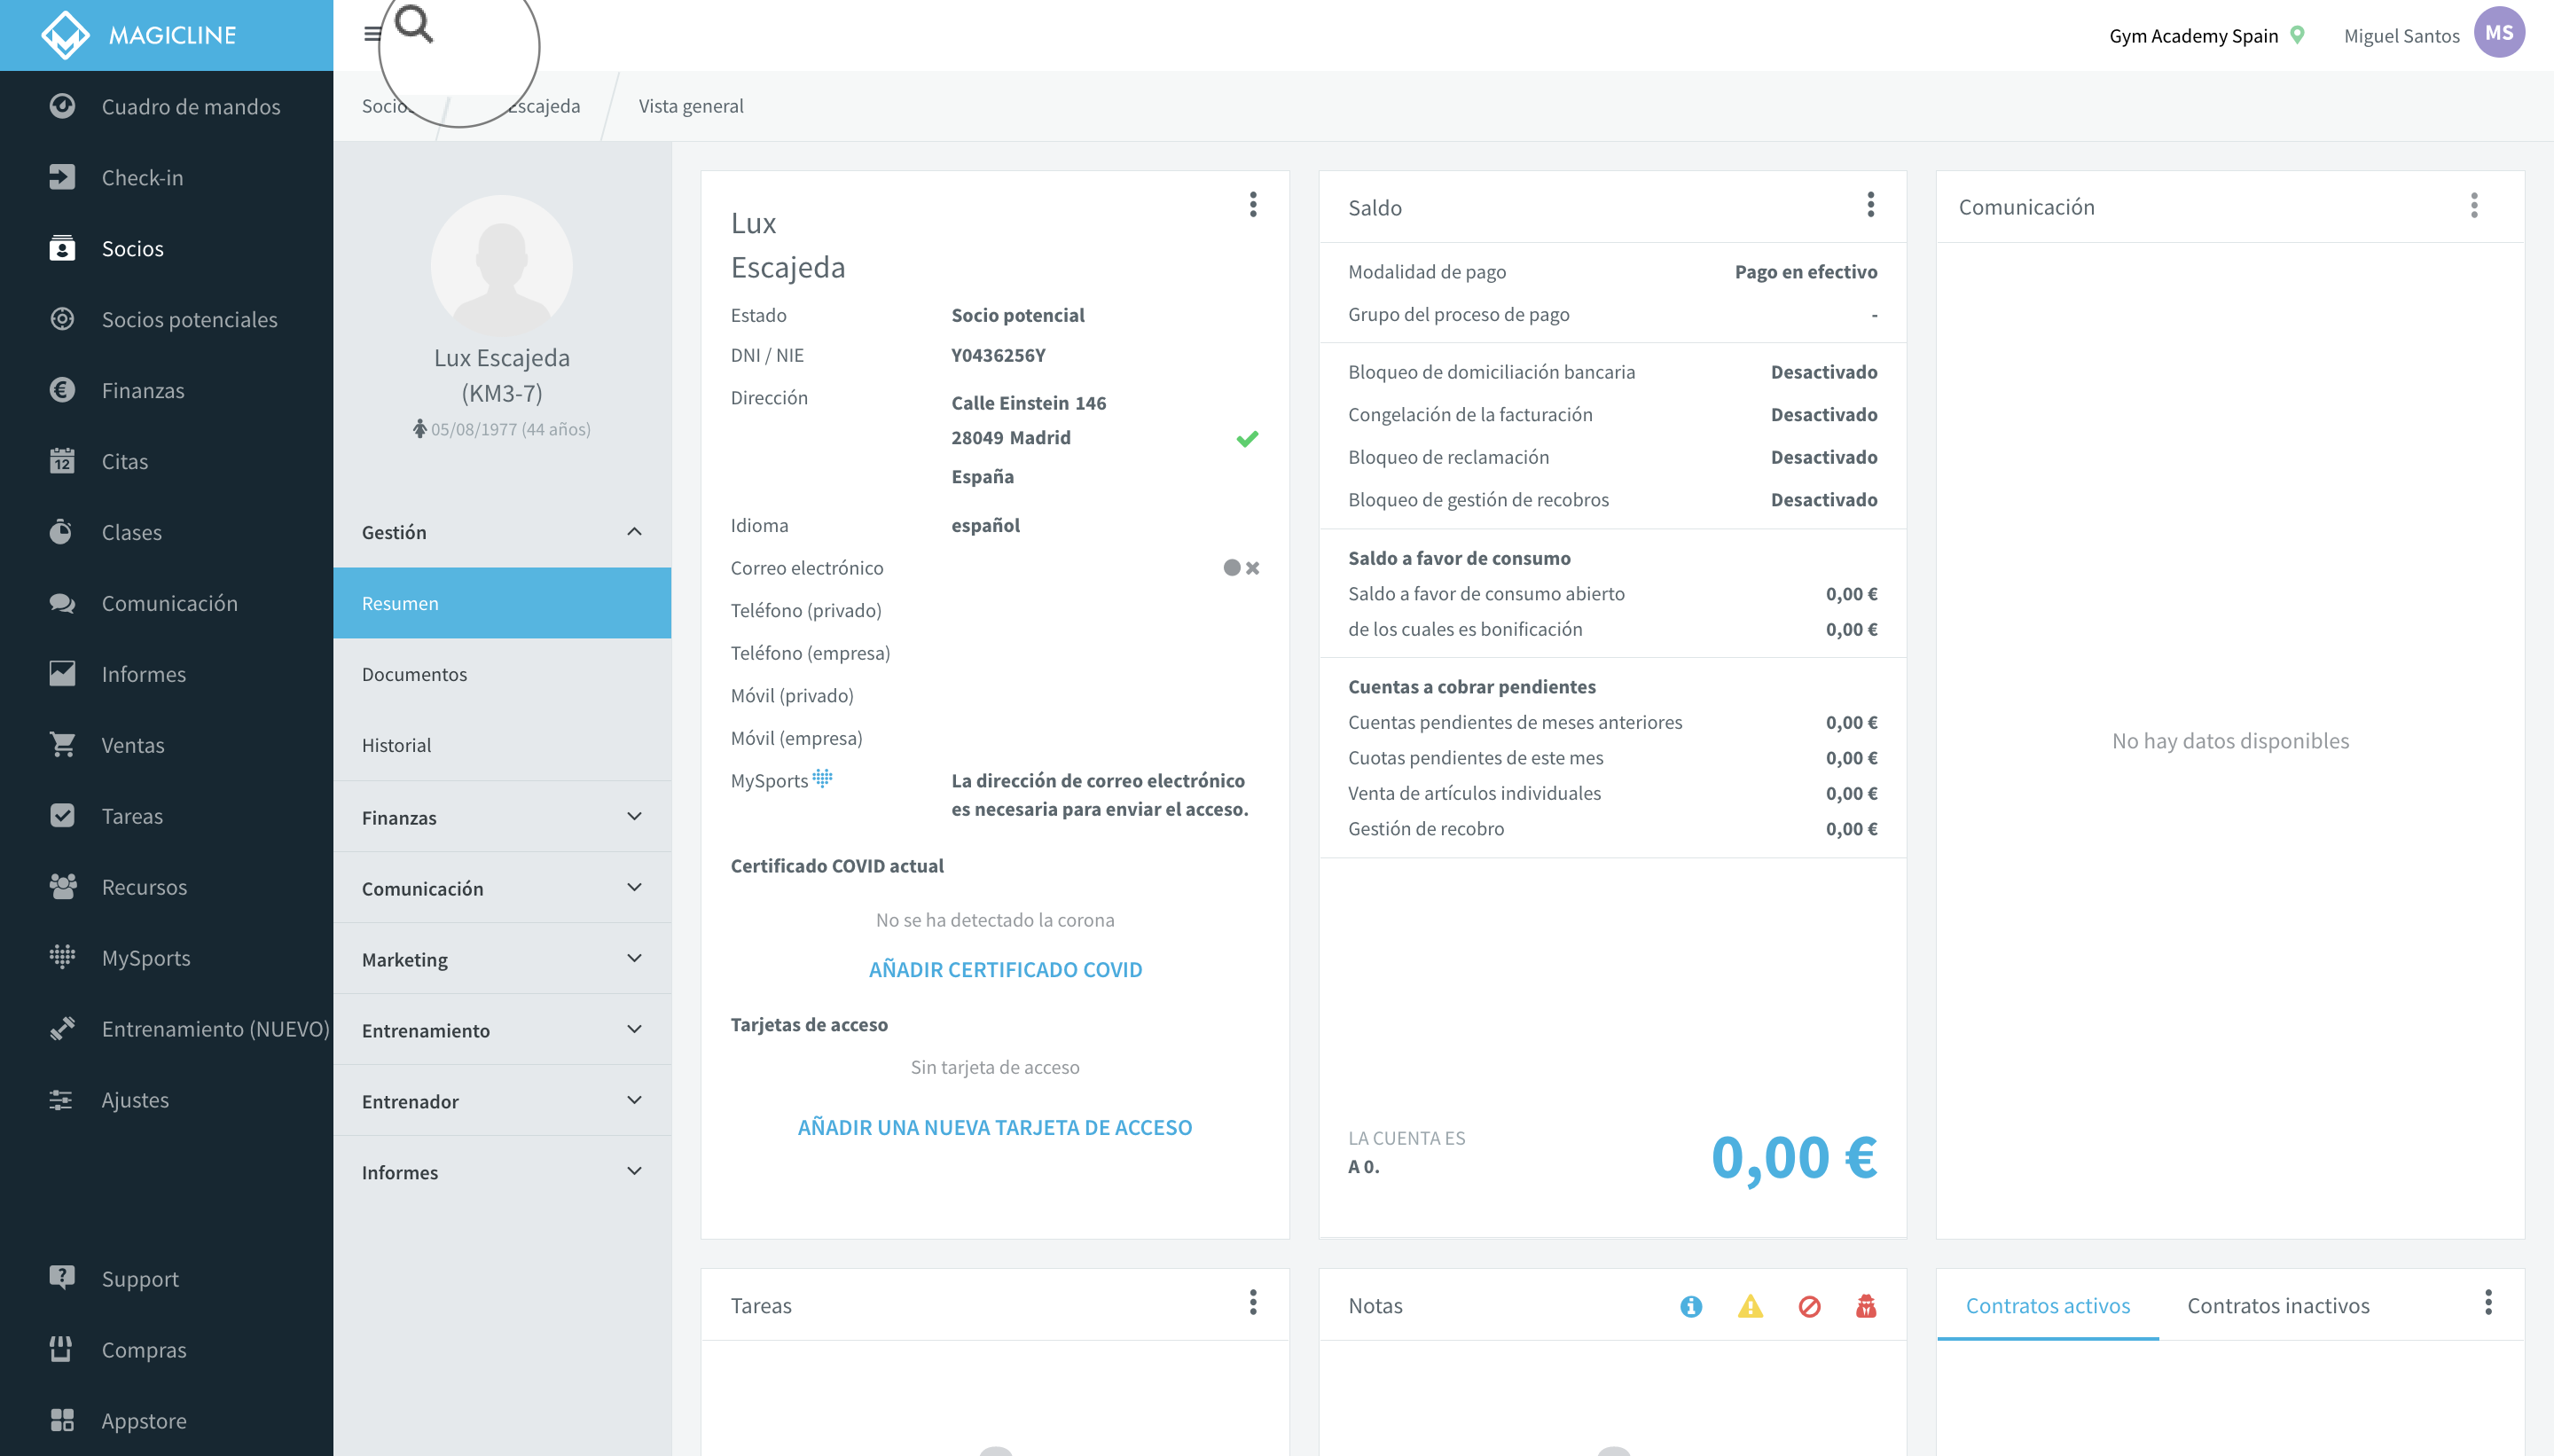
Task: Click AÑADIR CERTIFICADO COVID link
Action: 1005,969
